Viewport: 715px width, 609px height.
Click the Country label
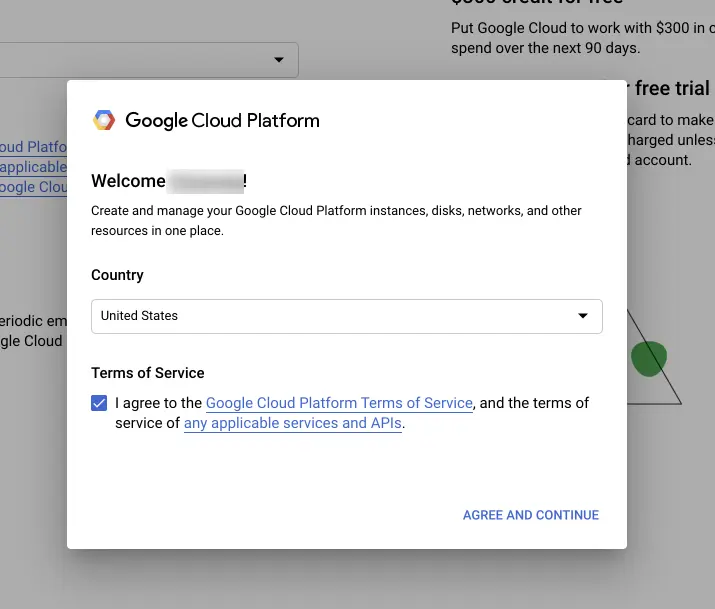click(x=117, y=275)
